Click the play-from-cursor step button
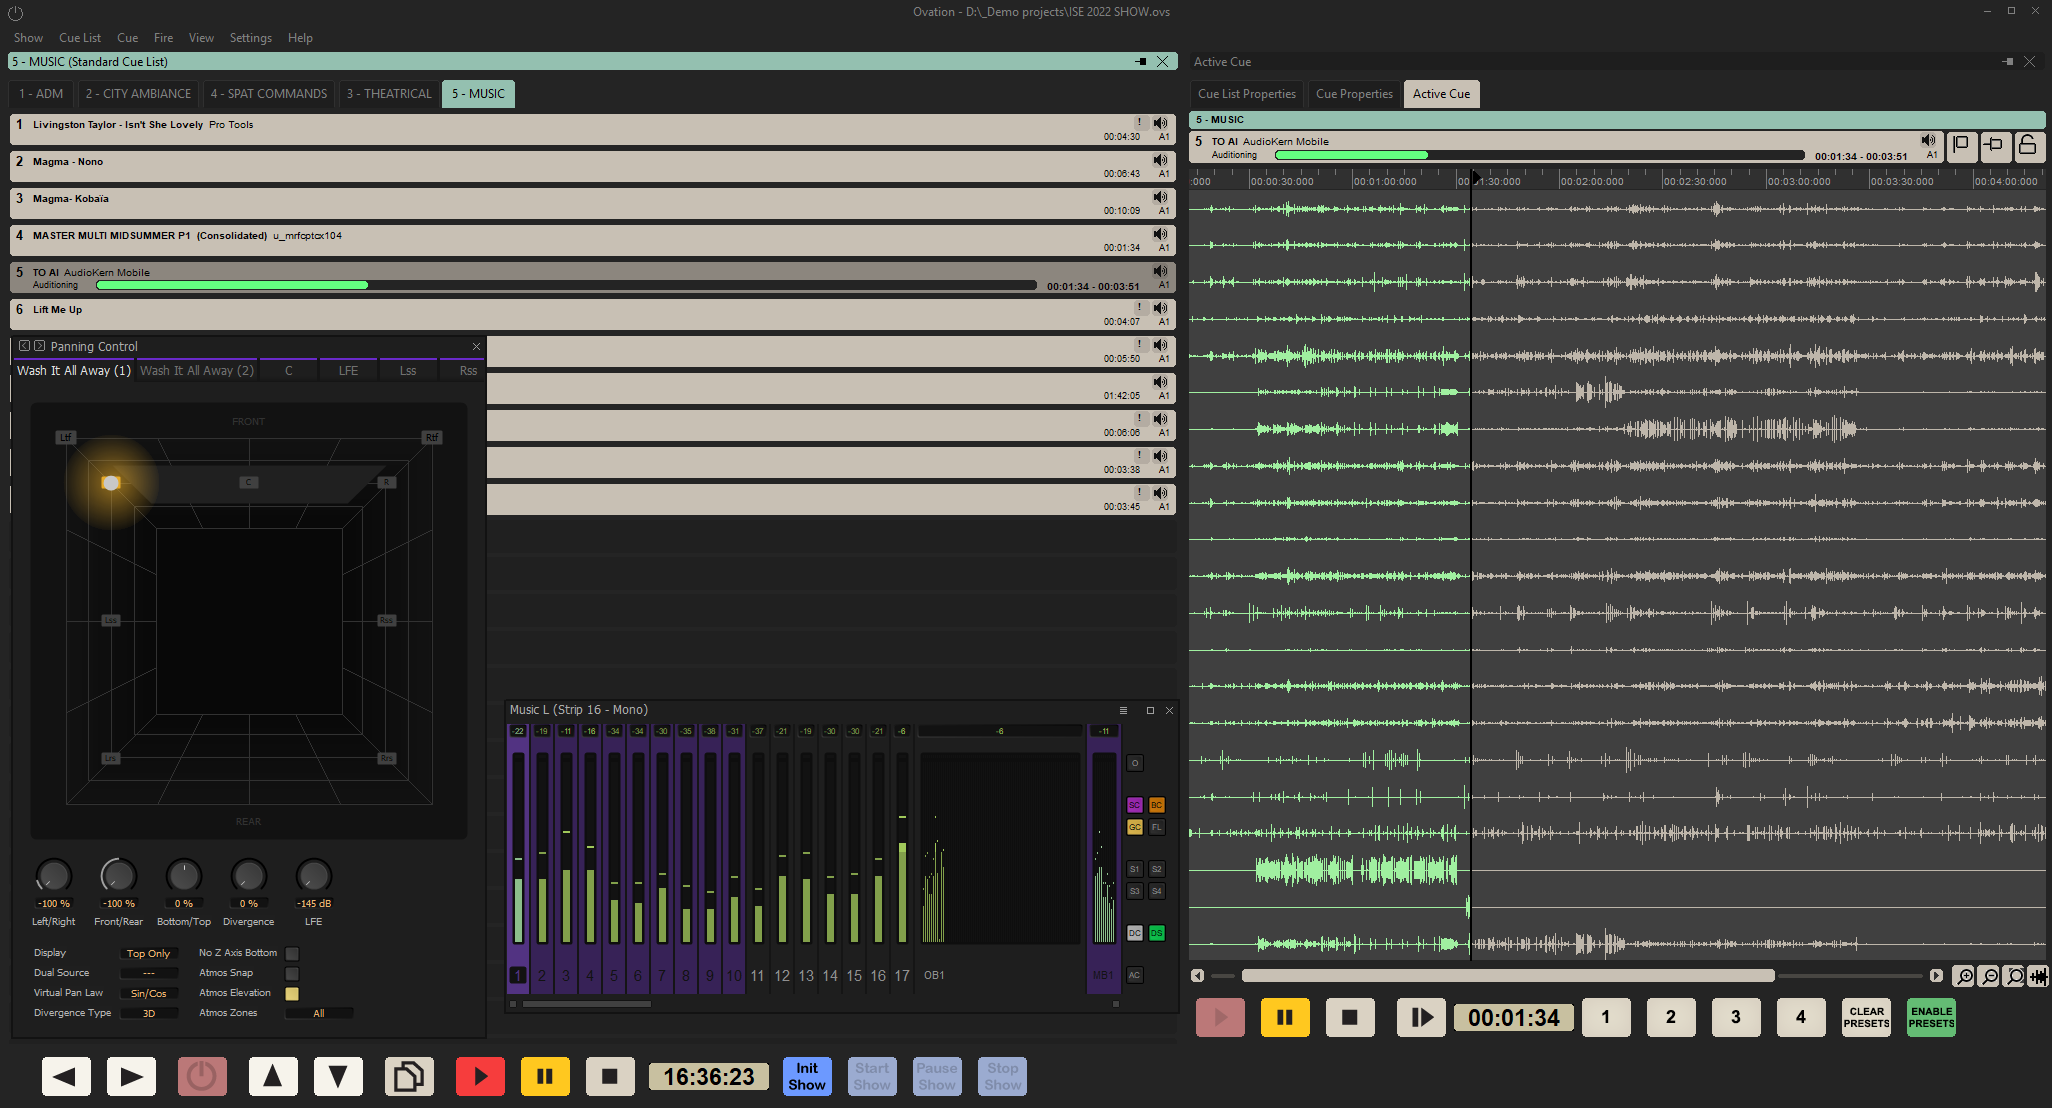This screenshot has height=1108, width=2052. pos(1421,1017)
